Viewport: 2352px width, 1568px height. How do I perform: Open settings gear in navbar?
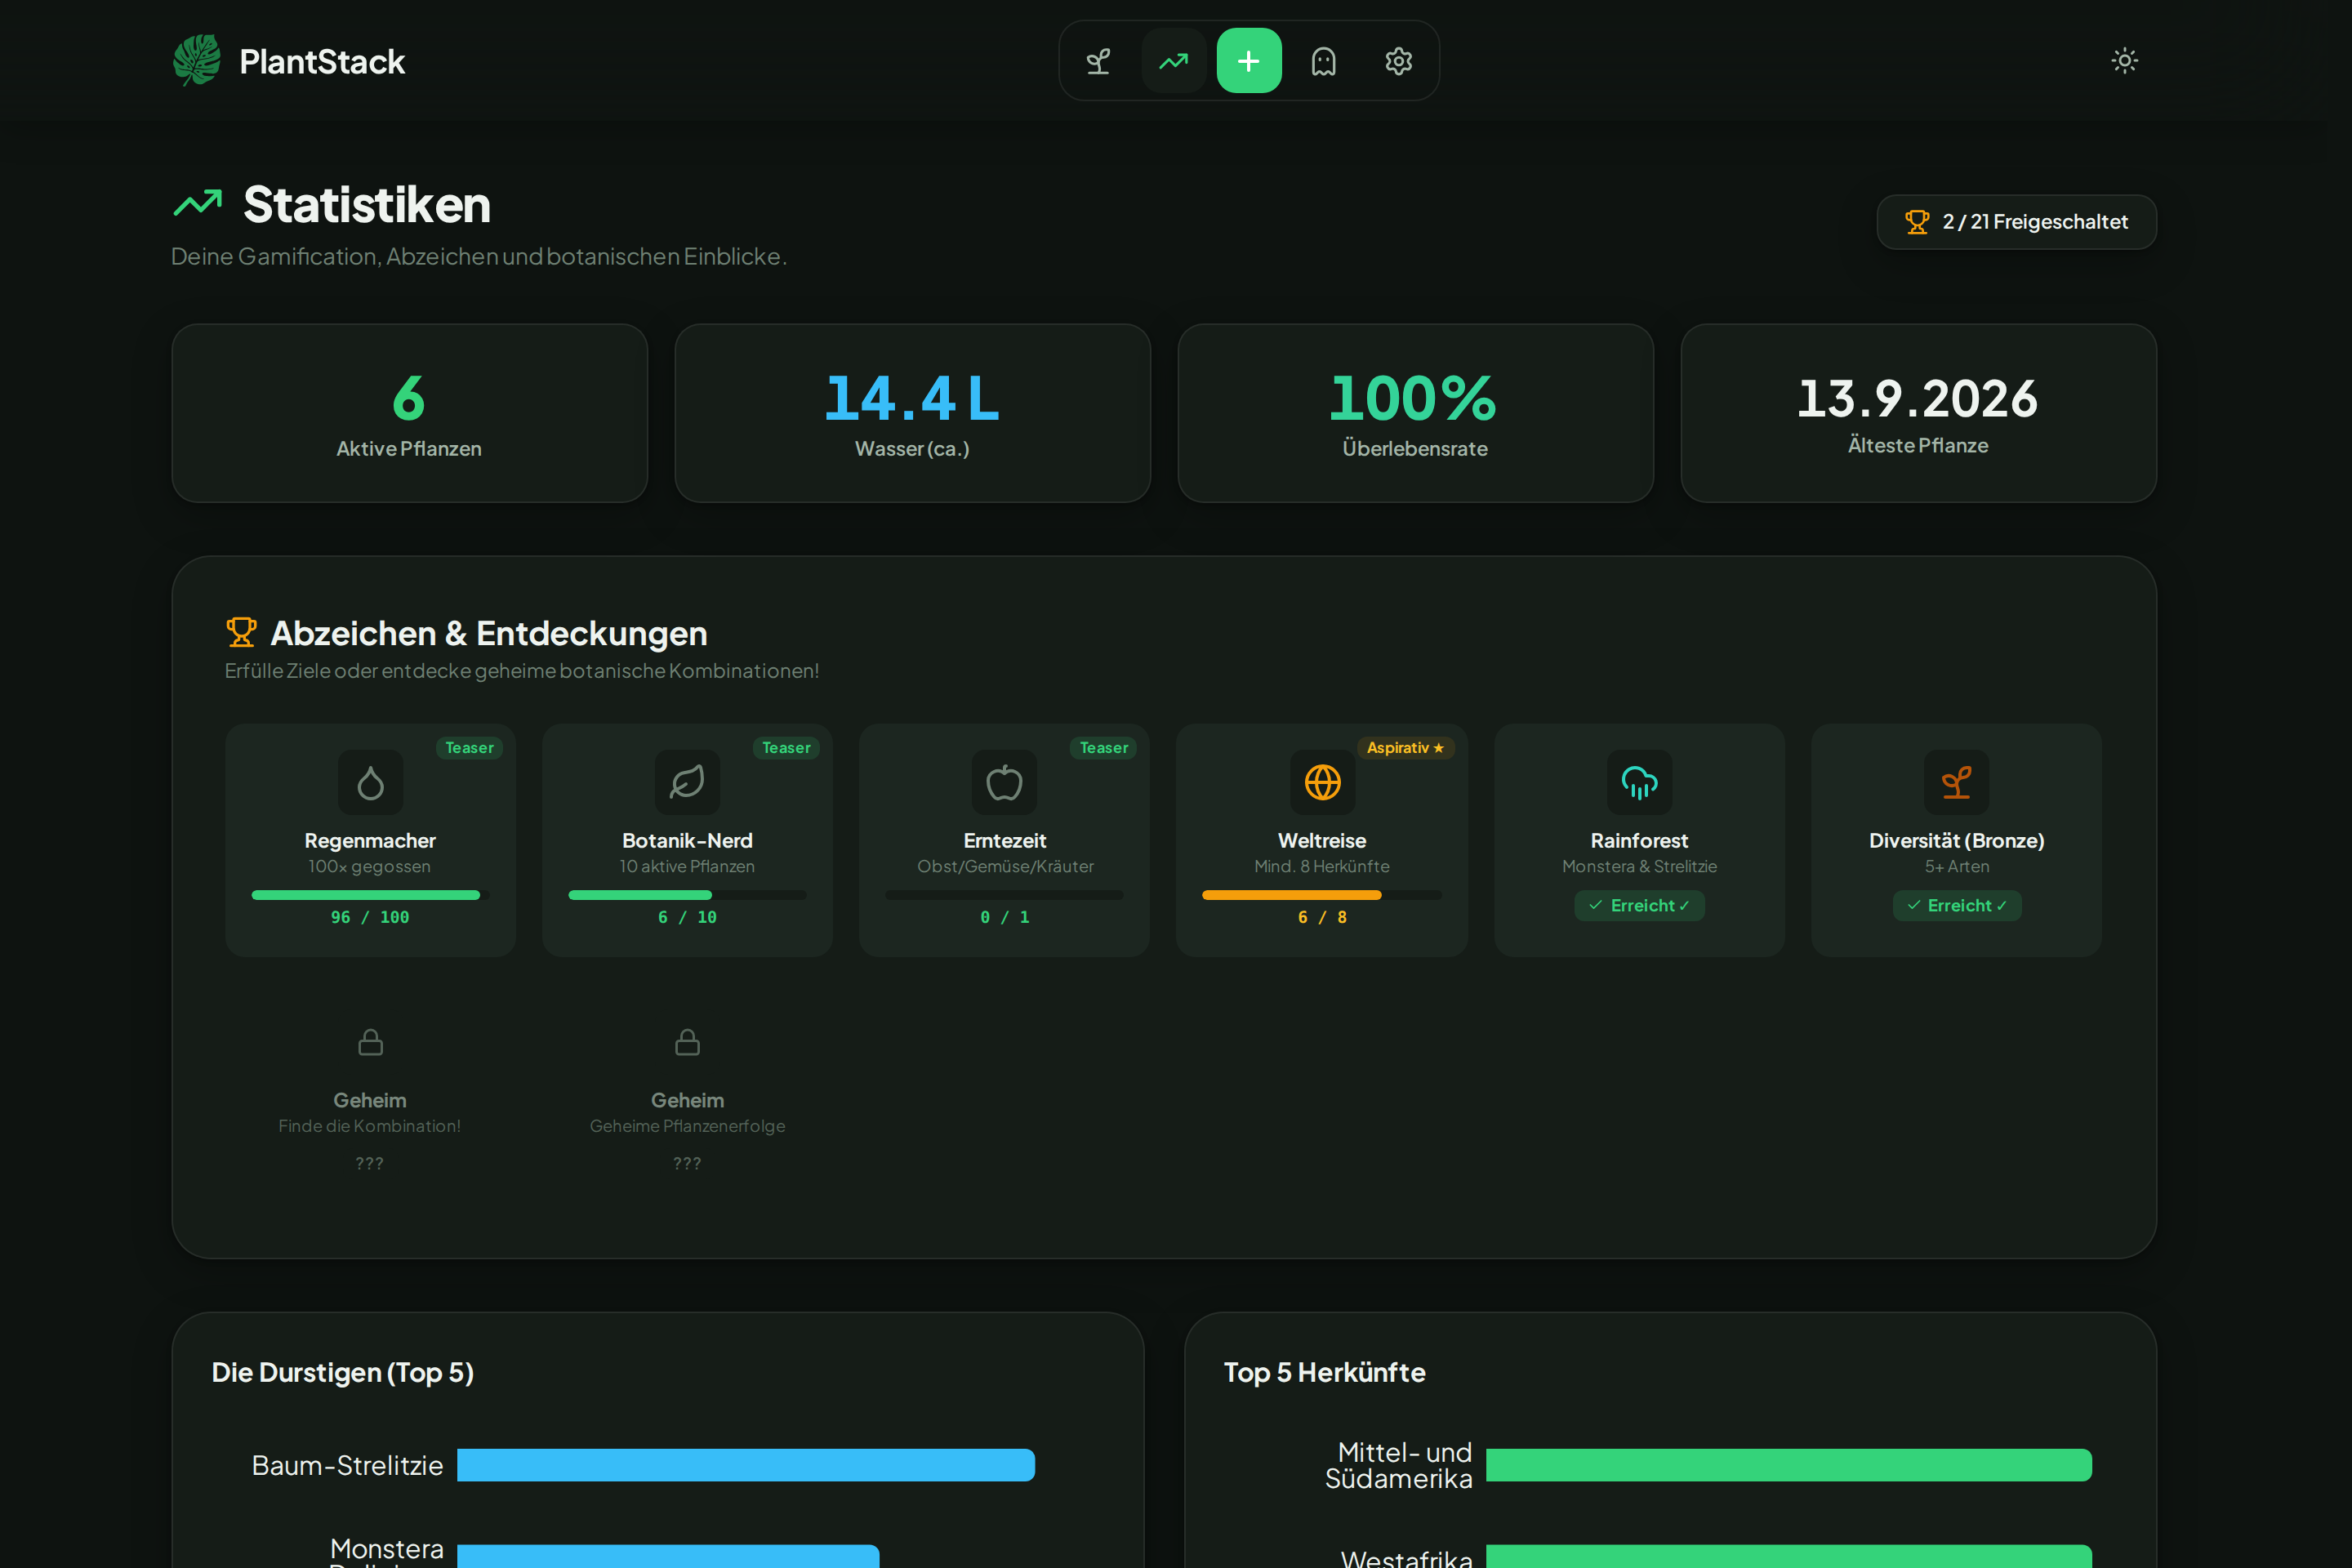click(x=1398, y=61)
